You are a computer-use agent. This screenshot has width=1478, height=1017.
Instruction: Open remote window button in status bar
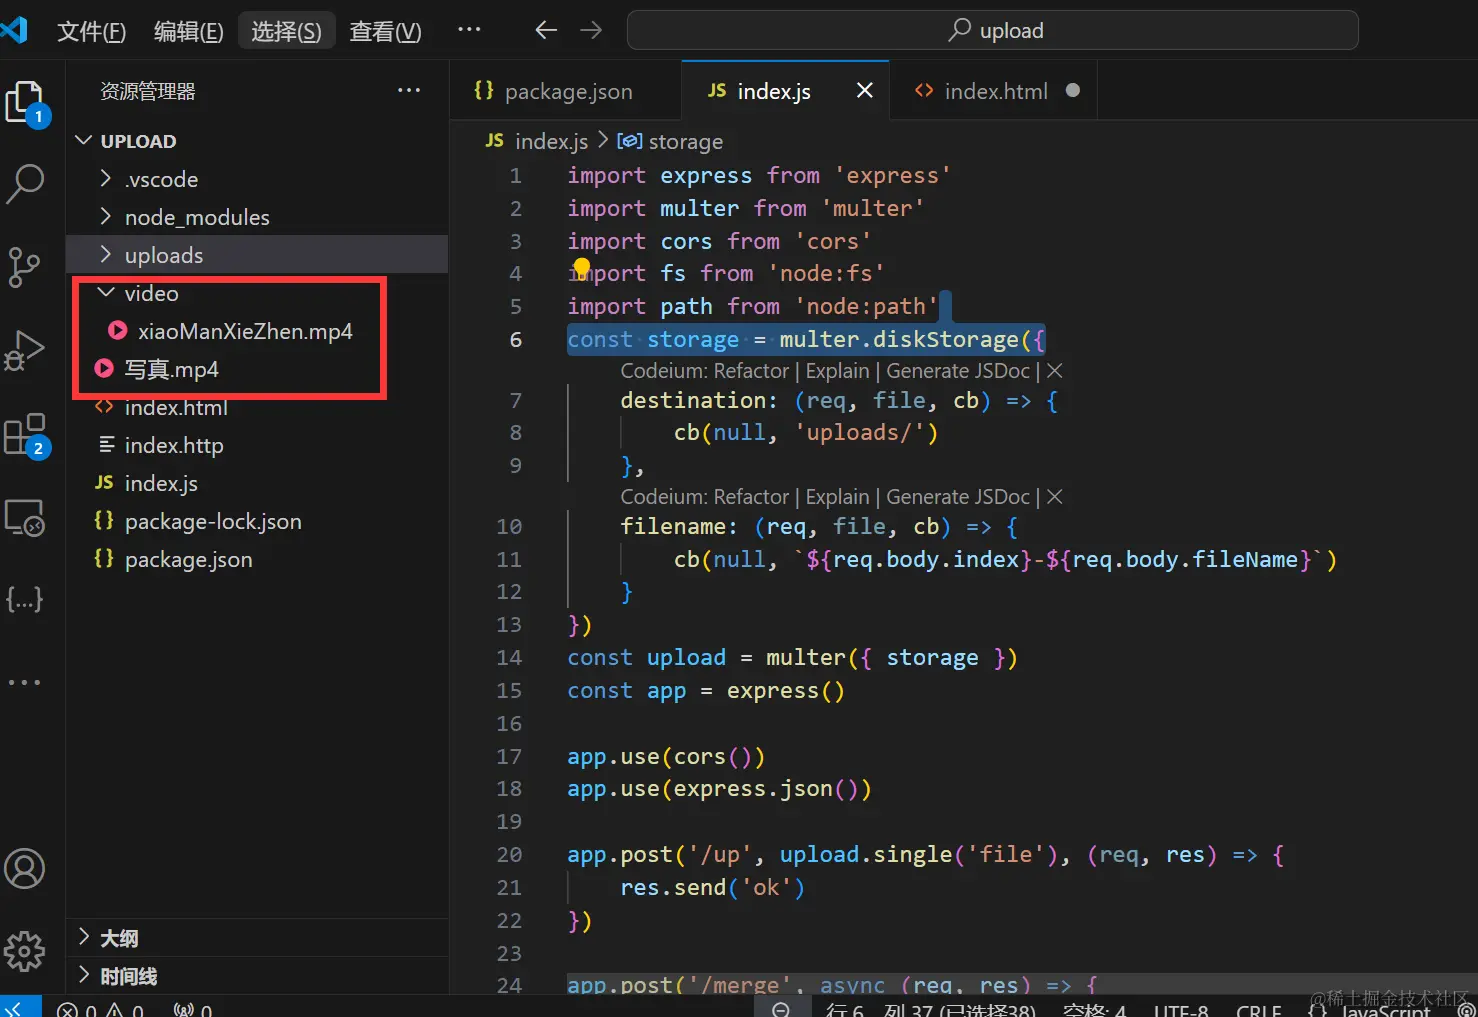click(20, 1007)
